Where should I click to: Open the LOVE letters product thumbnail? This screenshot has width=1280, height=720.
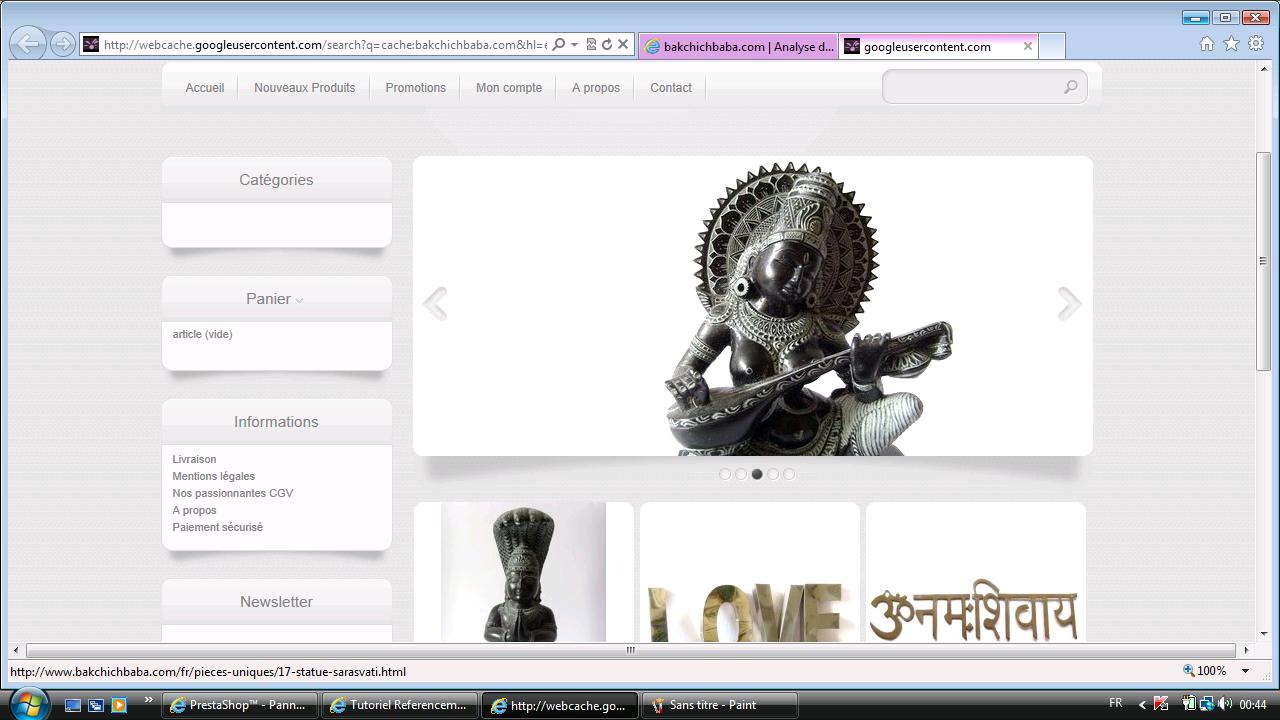click(750, 572)
